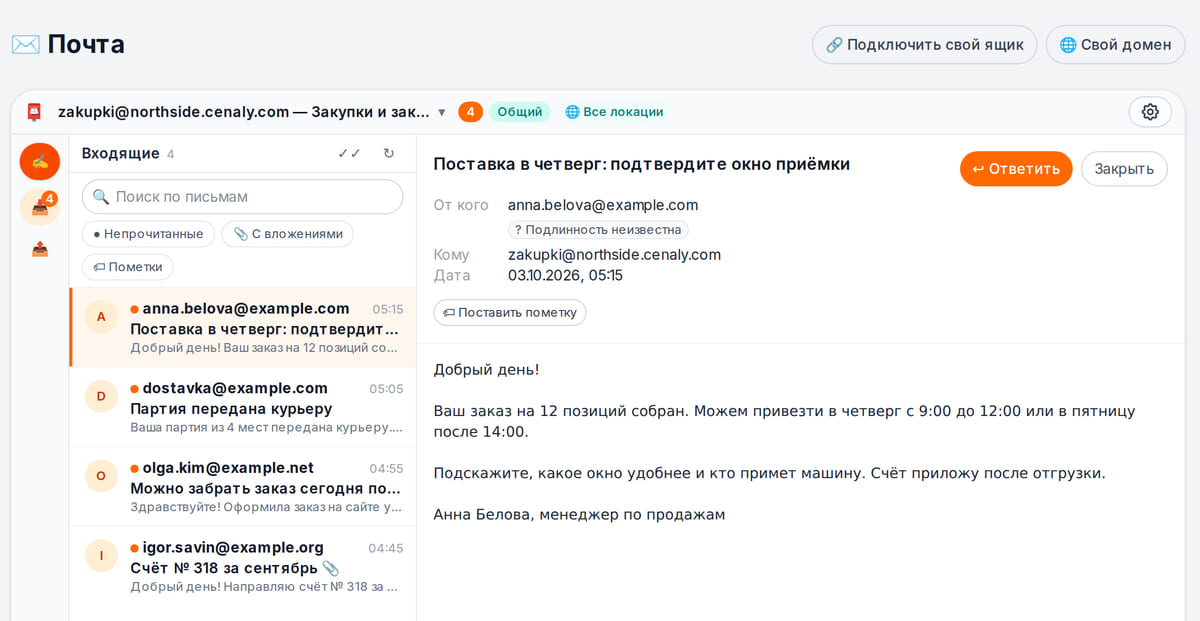Click the orange unread count badge 4
The height and width of the screenshot is (621, 1200).
pyautogui.click(x=470, y=112)
